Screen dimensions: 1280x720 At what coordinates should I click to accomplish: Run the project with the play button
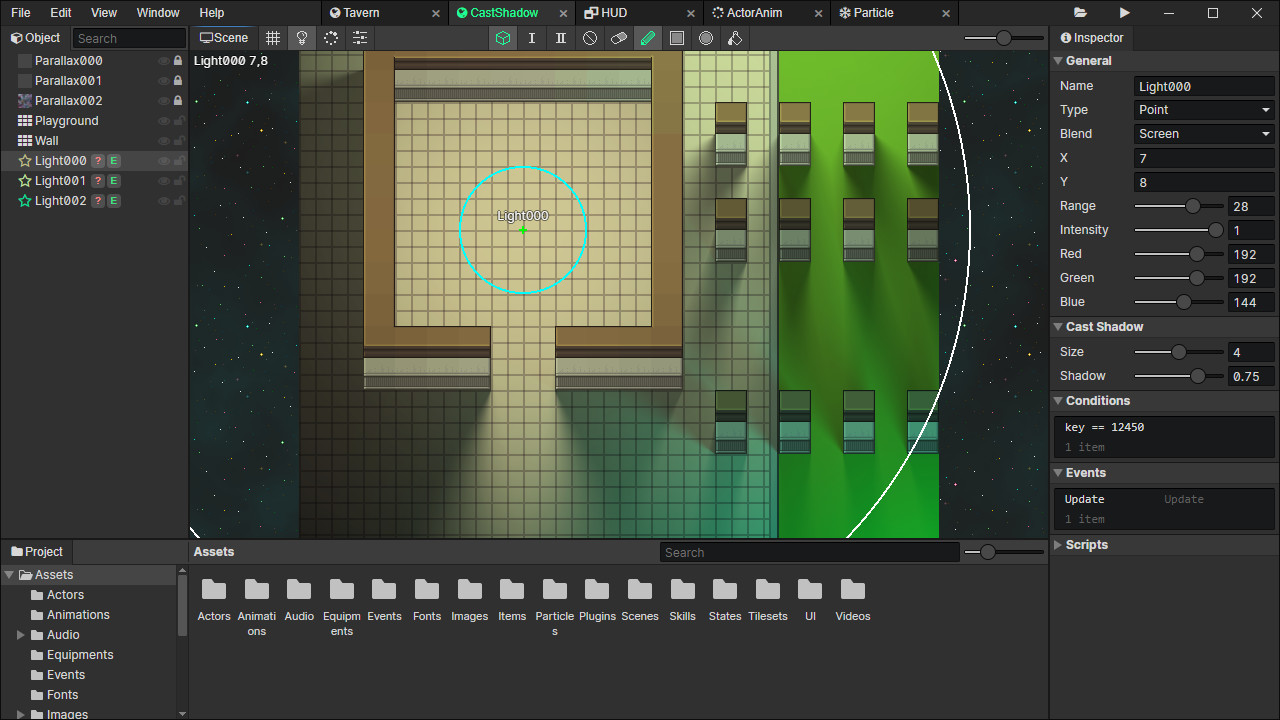click(x=1124, y=12)
